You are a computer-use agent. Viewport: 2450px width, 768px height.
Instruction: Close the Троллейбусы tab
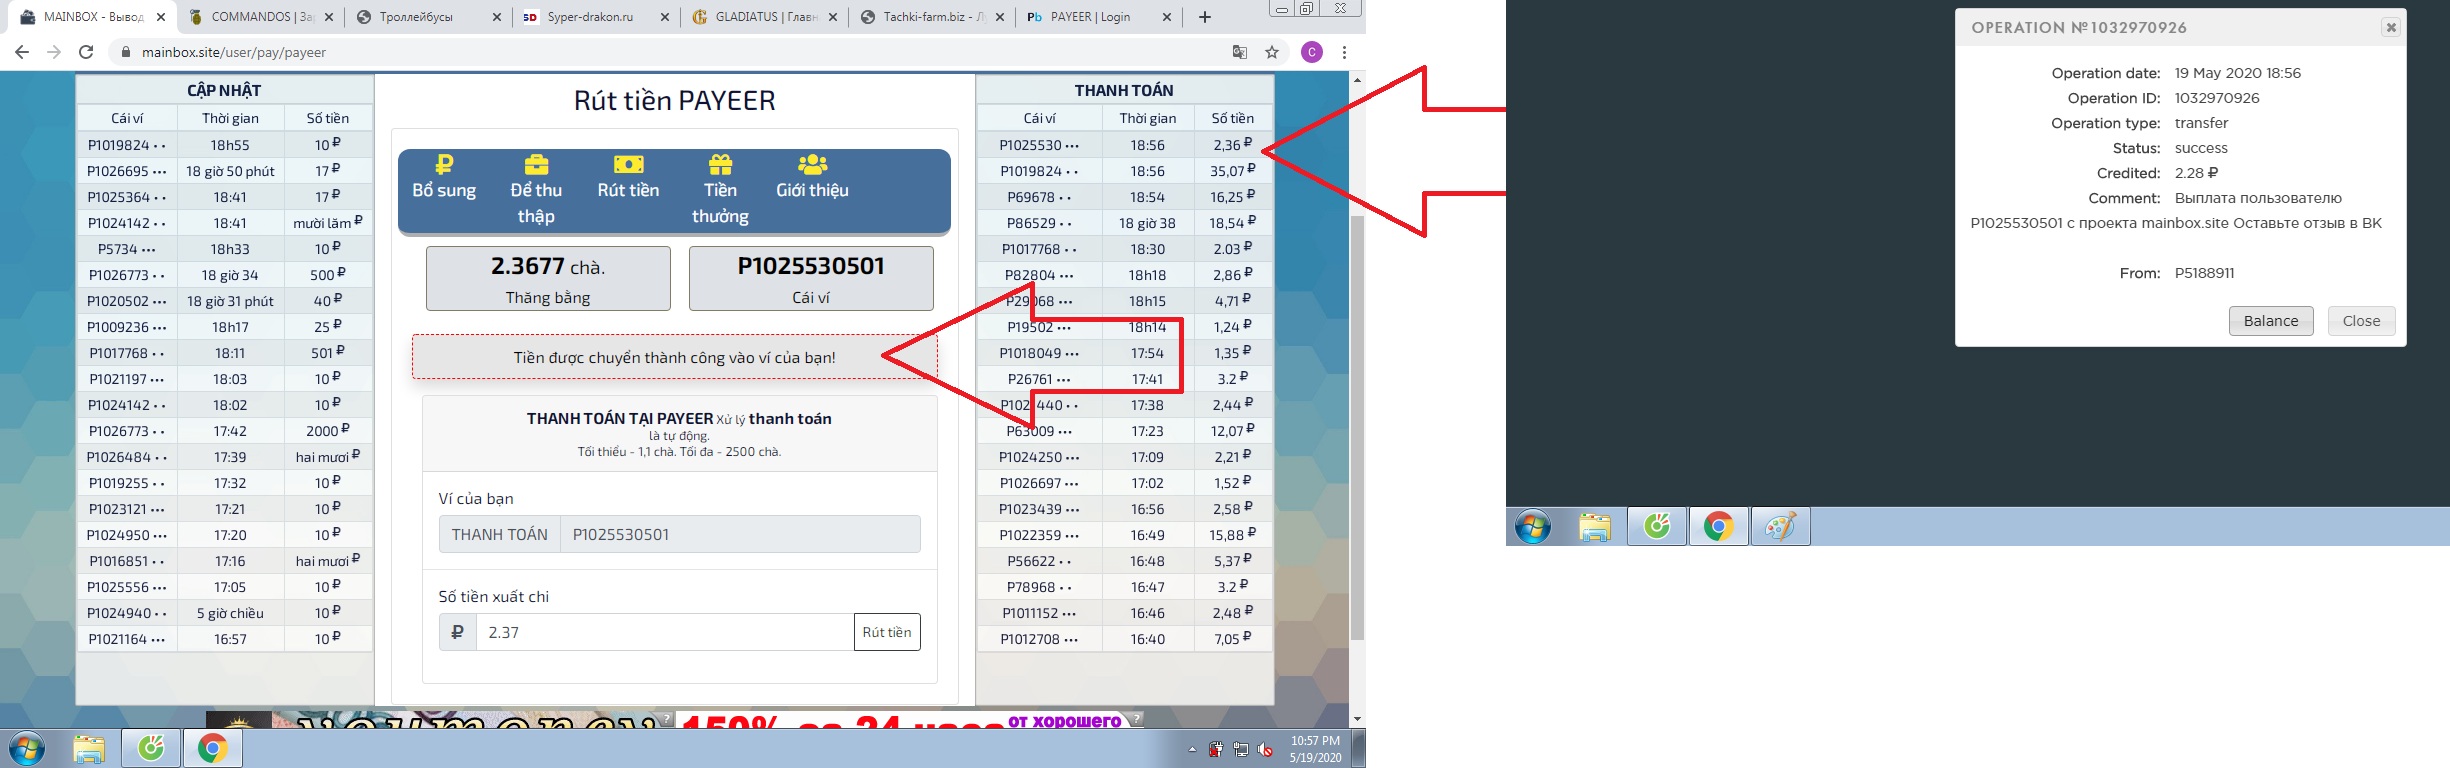click(497, 17)
